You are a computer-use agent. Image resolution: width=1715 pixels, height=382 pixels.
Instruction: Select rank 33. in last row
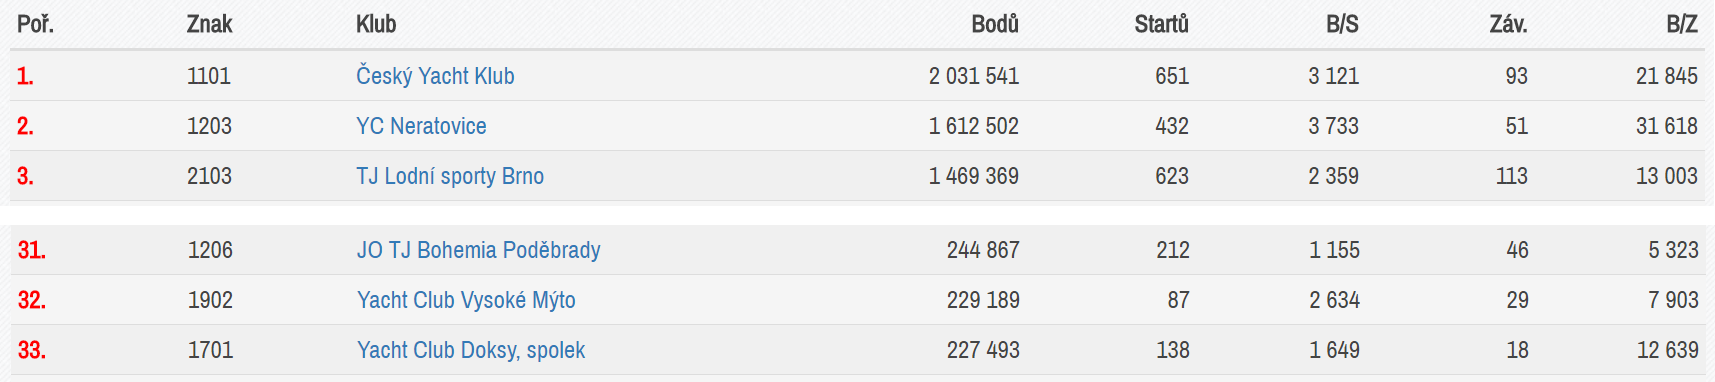[32, 350]
